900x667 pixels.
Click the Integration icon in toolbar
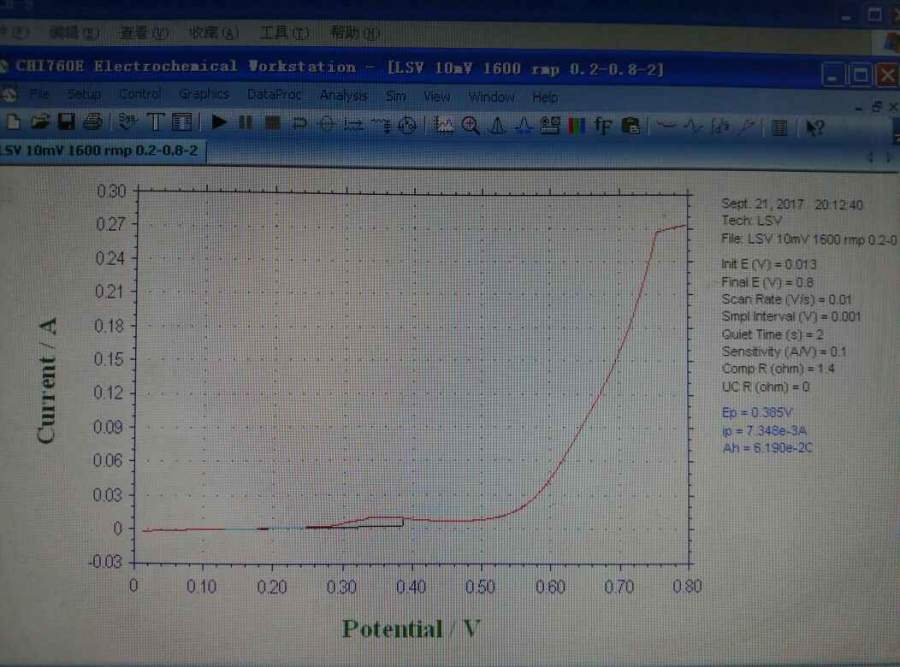tap(720, 126)
